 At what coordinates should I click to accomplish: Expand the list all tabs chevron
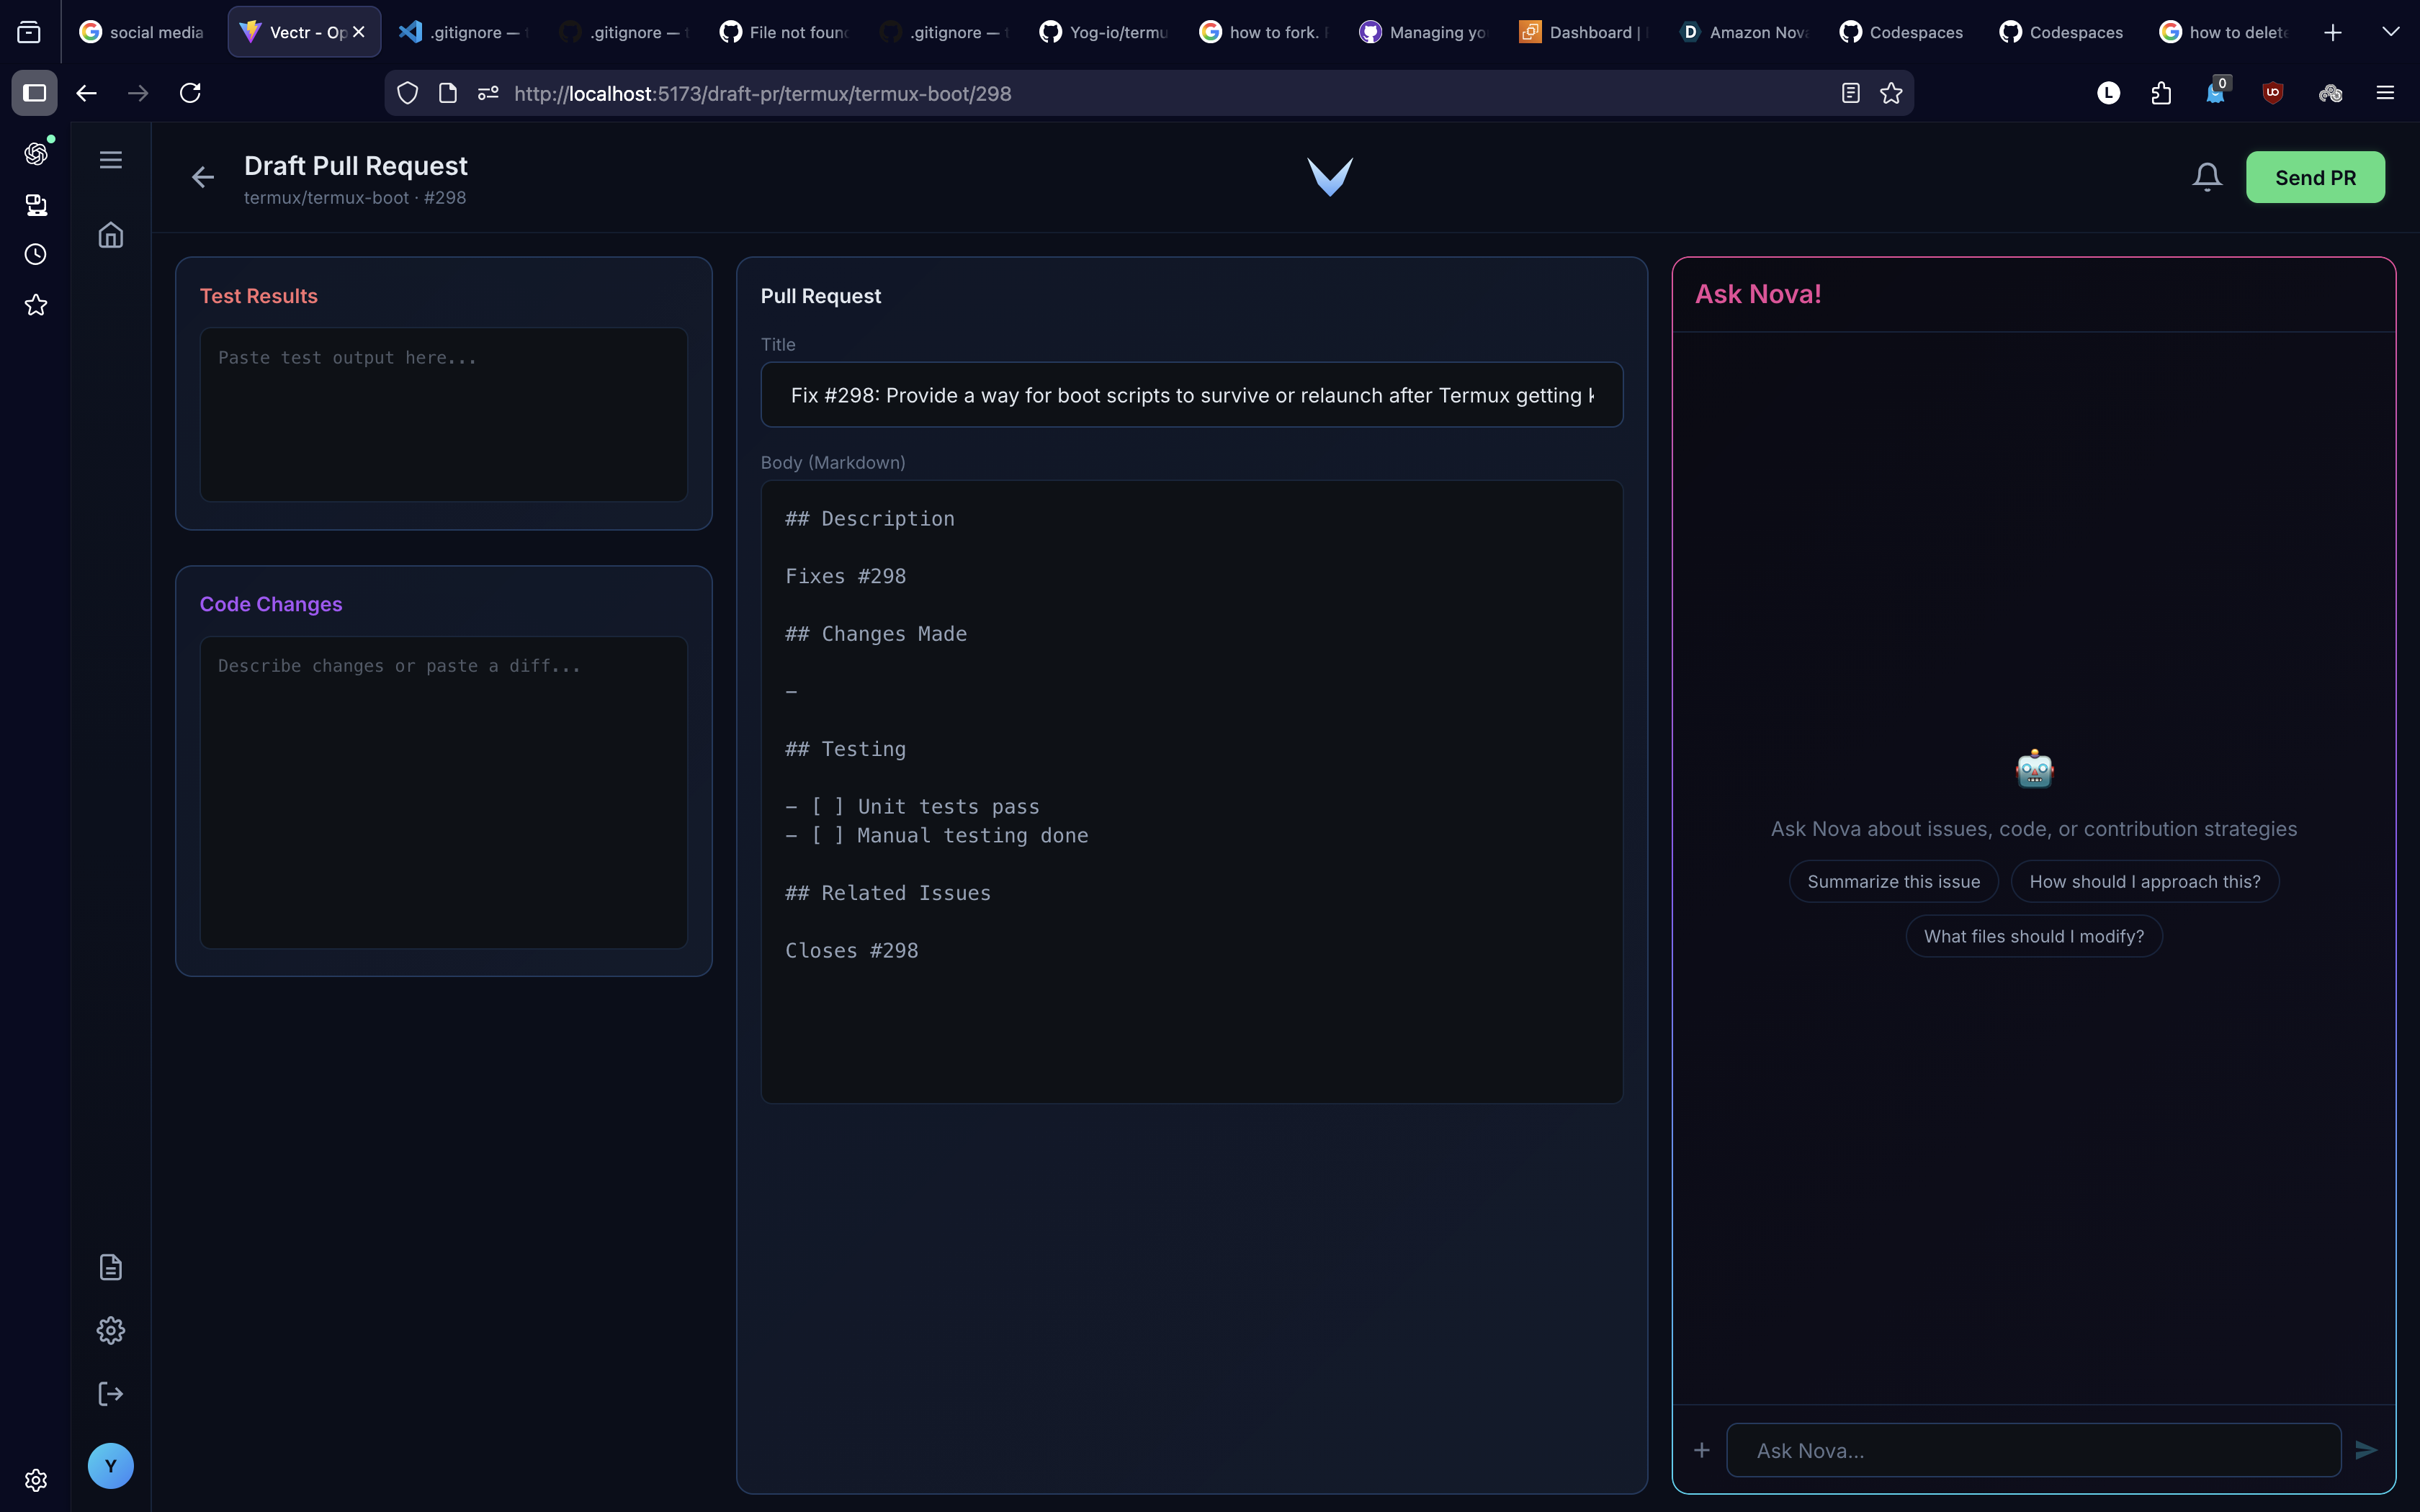click(2390, 32)
